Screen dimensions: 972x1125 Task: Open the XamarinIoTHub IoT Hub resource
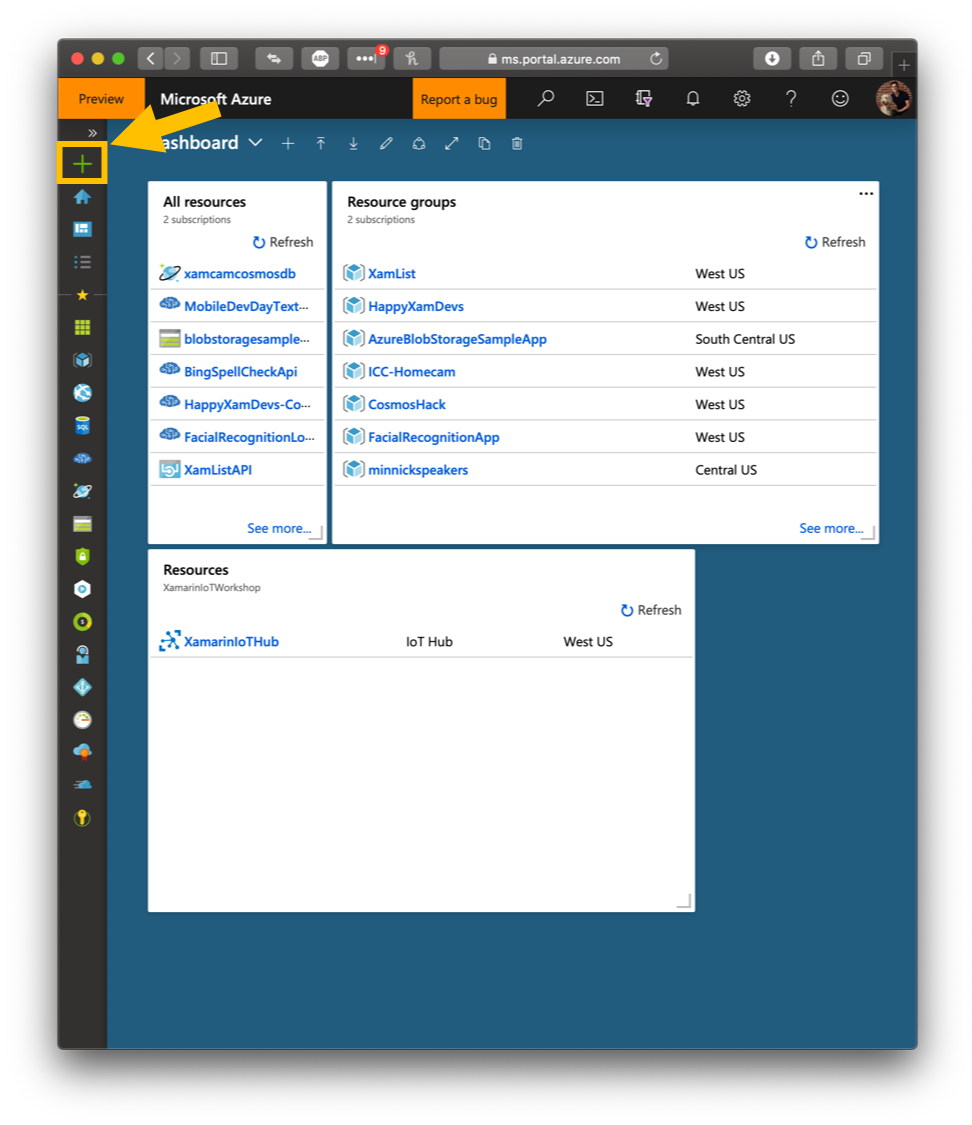[x=231, y=641]
